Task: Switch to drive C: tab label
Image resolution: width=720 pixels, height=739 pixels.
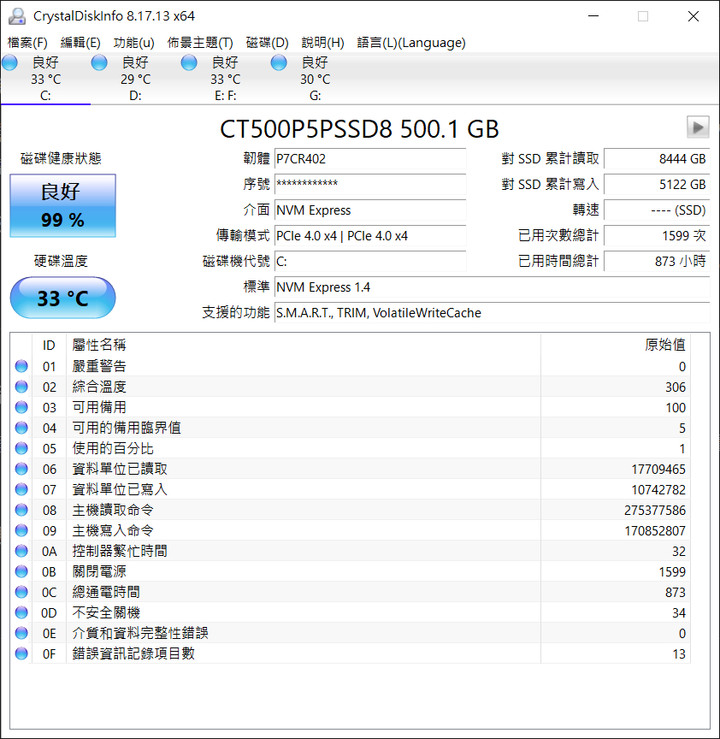Action: coord(45,96)
